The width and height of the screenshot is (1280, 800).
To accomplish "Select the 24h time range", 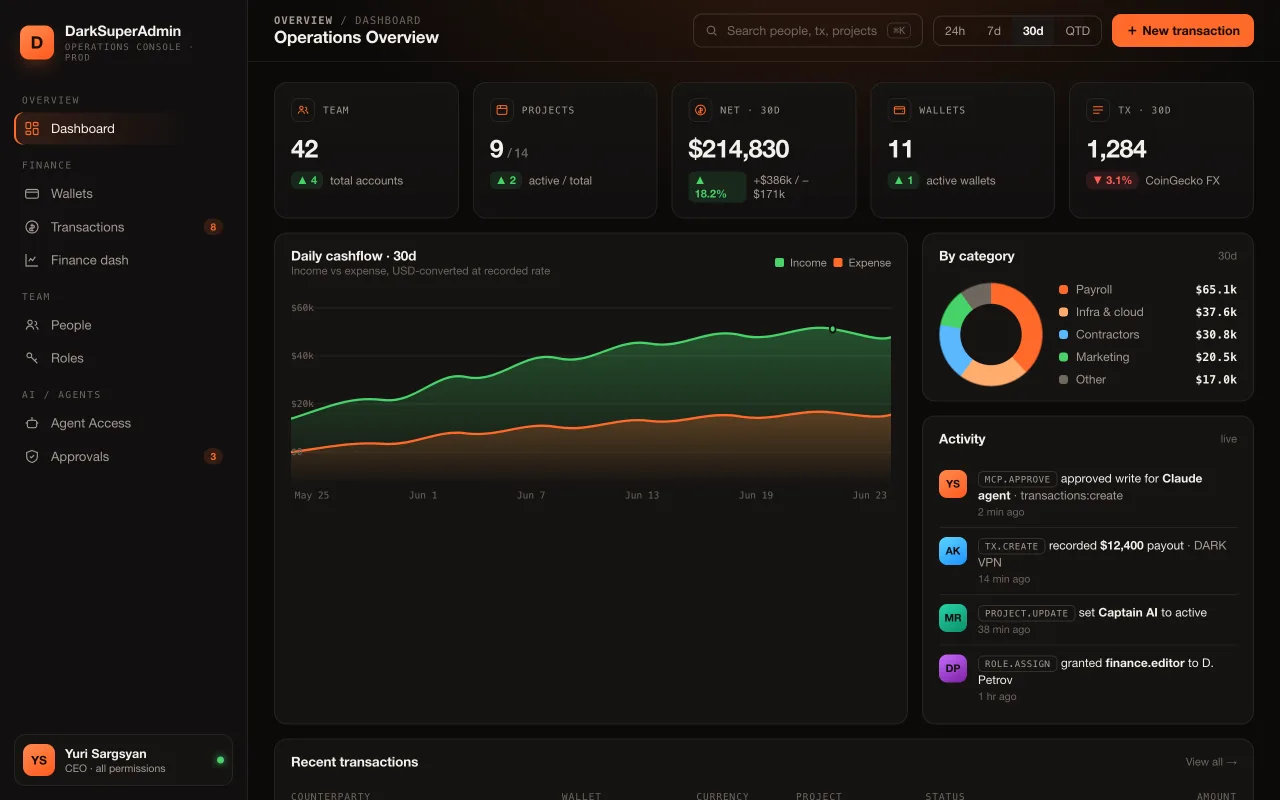I will click(955, 31).
